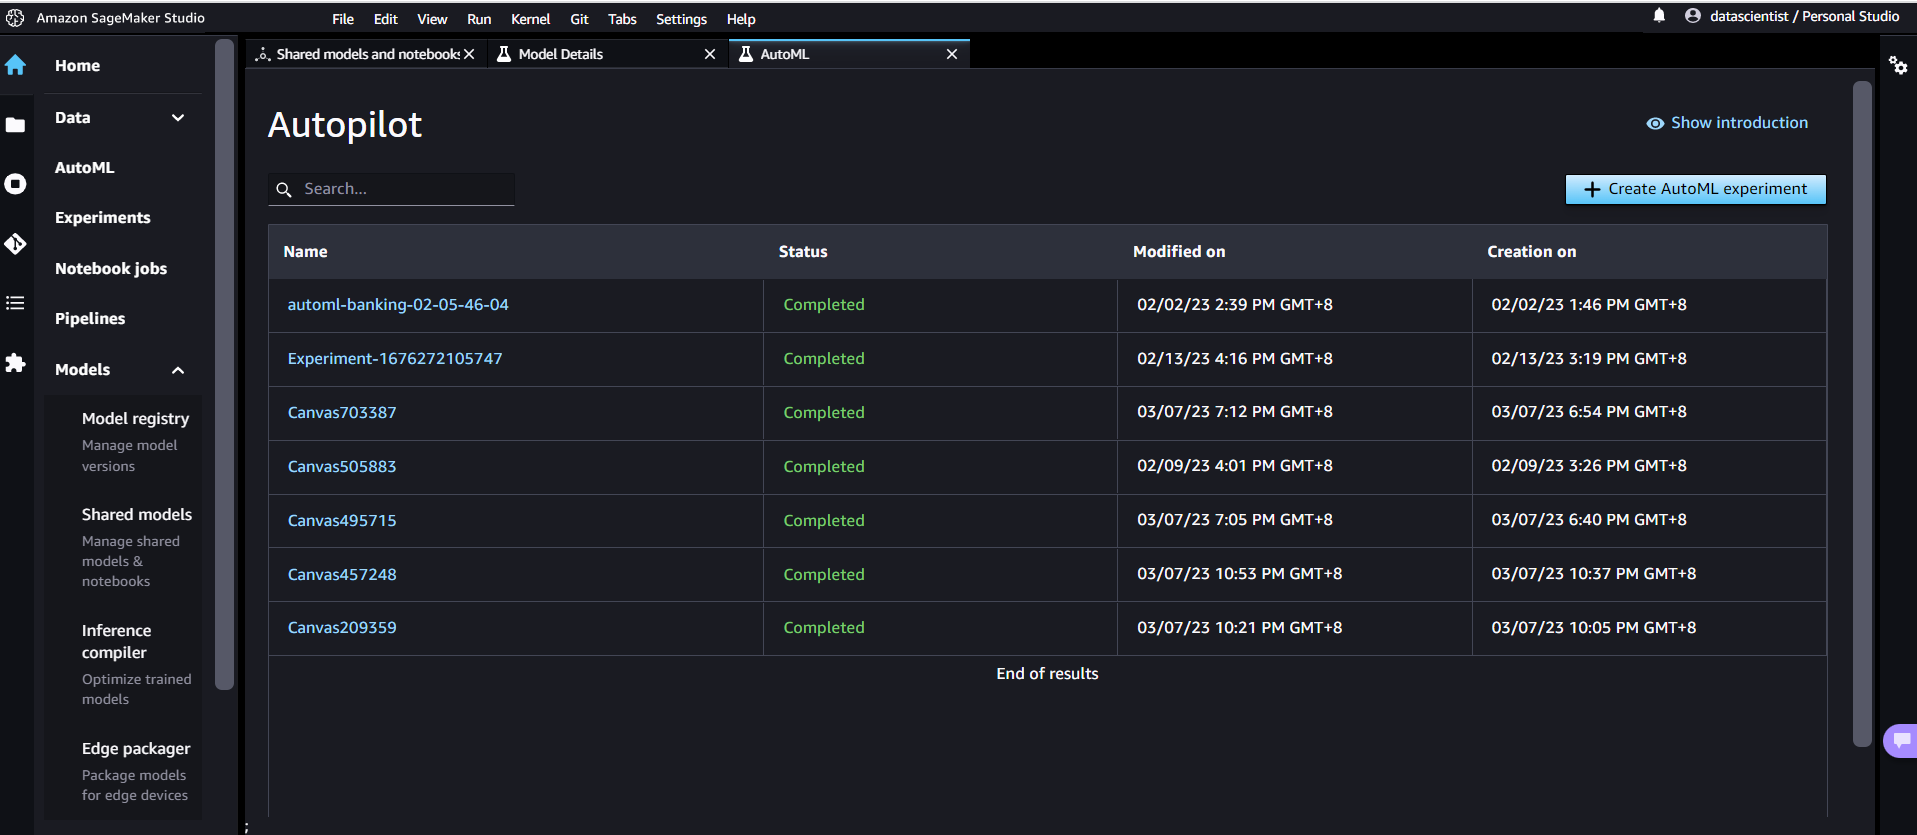Open the View menu
This screenshot has width=1917, height=835.
432,19
